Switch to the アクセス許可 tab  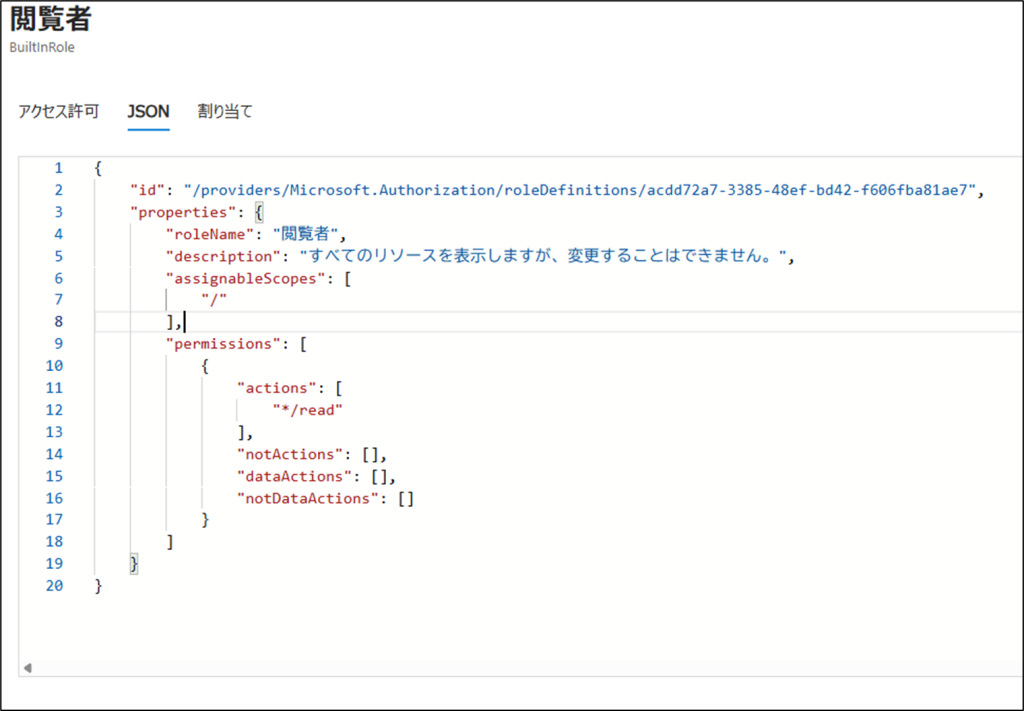(58, 112)
